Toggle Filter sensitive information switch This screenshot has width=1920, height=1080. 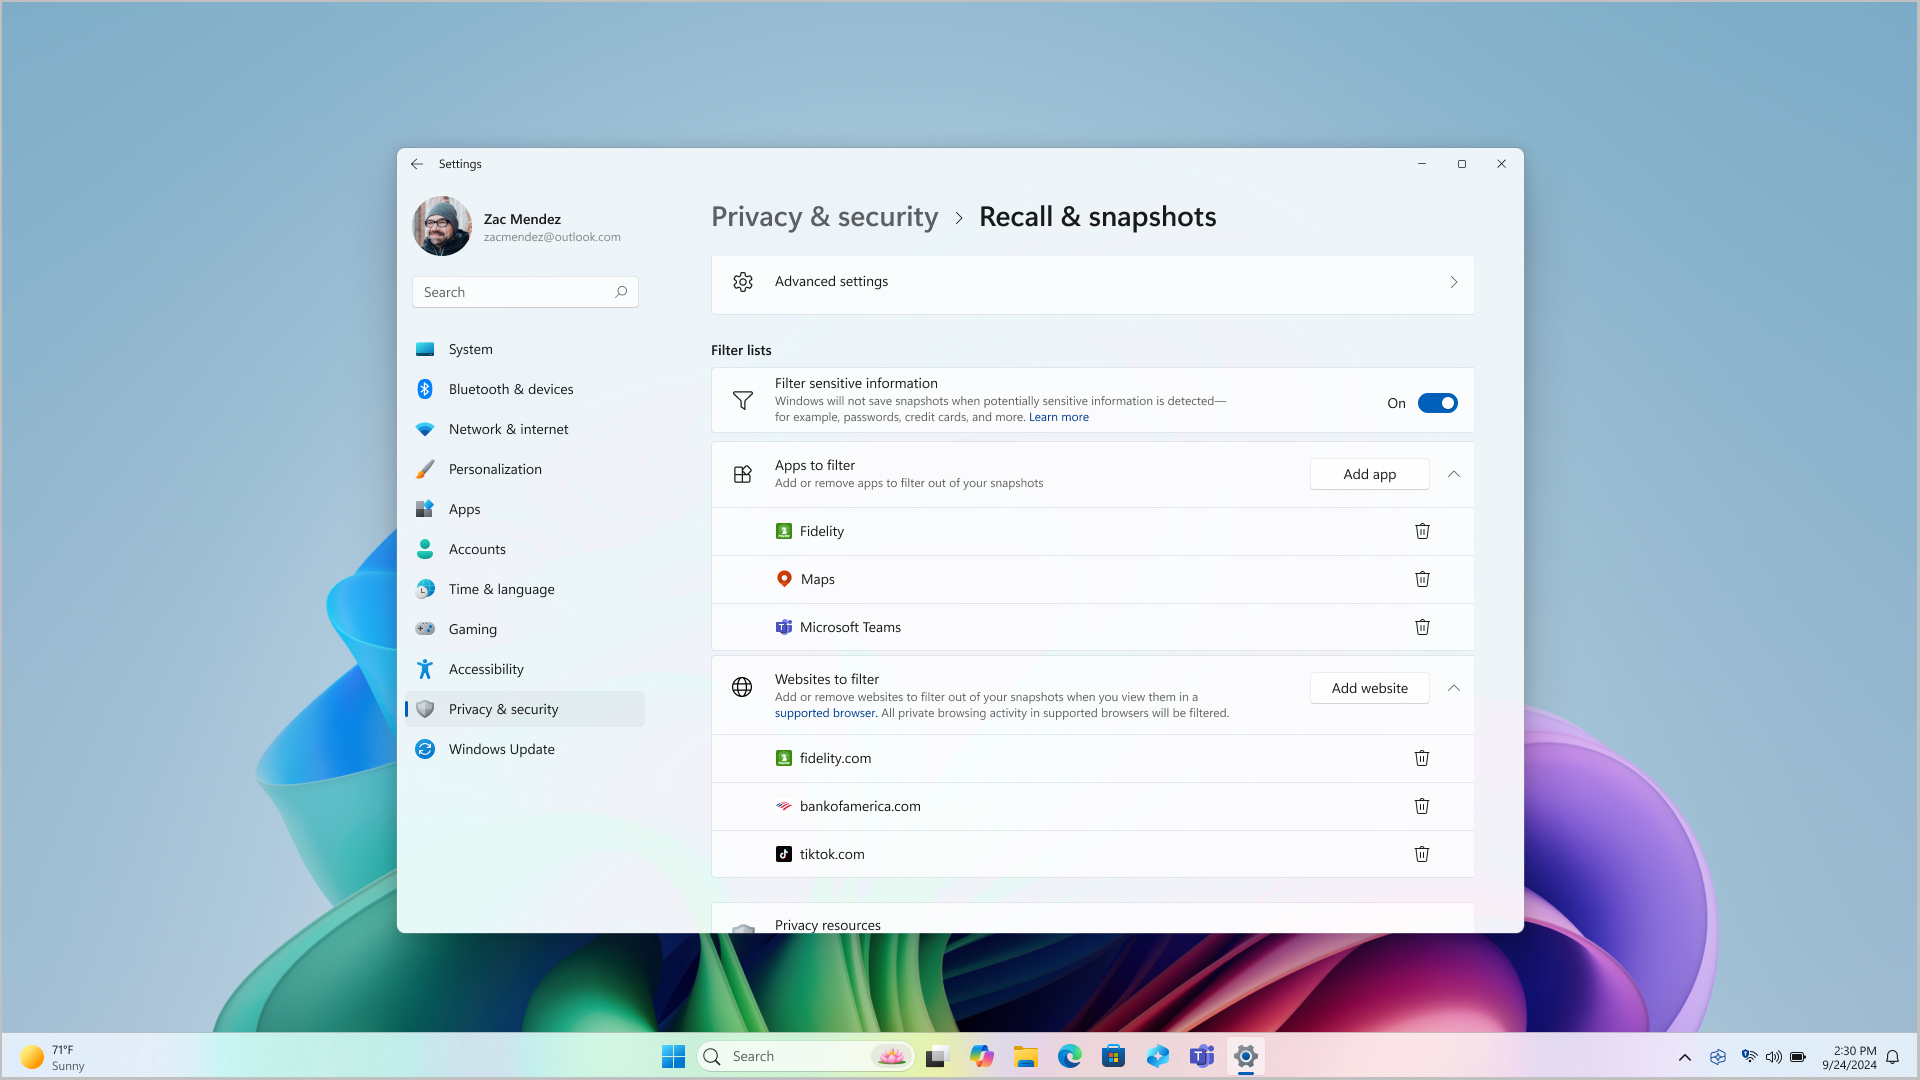coord(1437,402)
